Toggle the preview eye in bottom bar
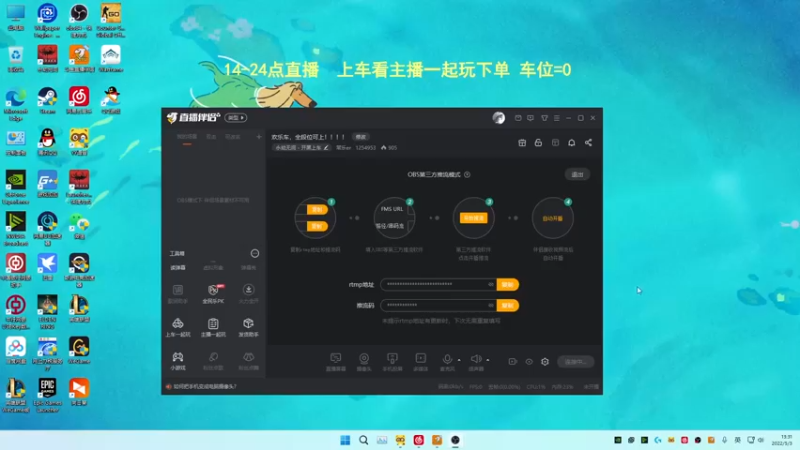The image size is (800, 450). [529, 362]
